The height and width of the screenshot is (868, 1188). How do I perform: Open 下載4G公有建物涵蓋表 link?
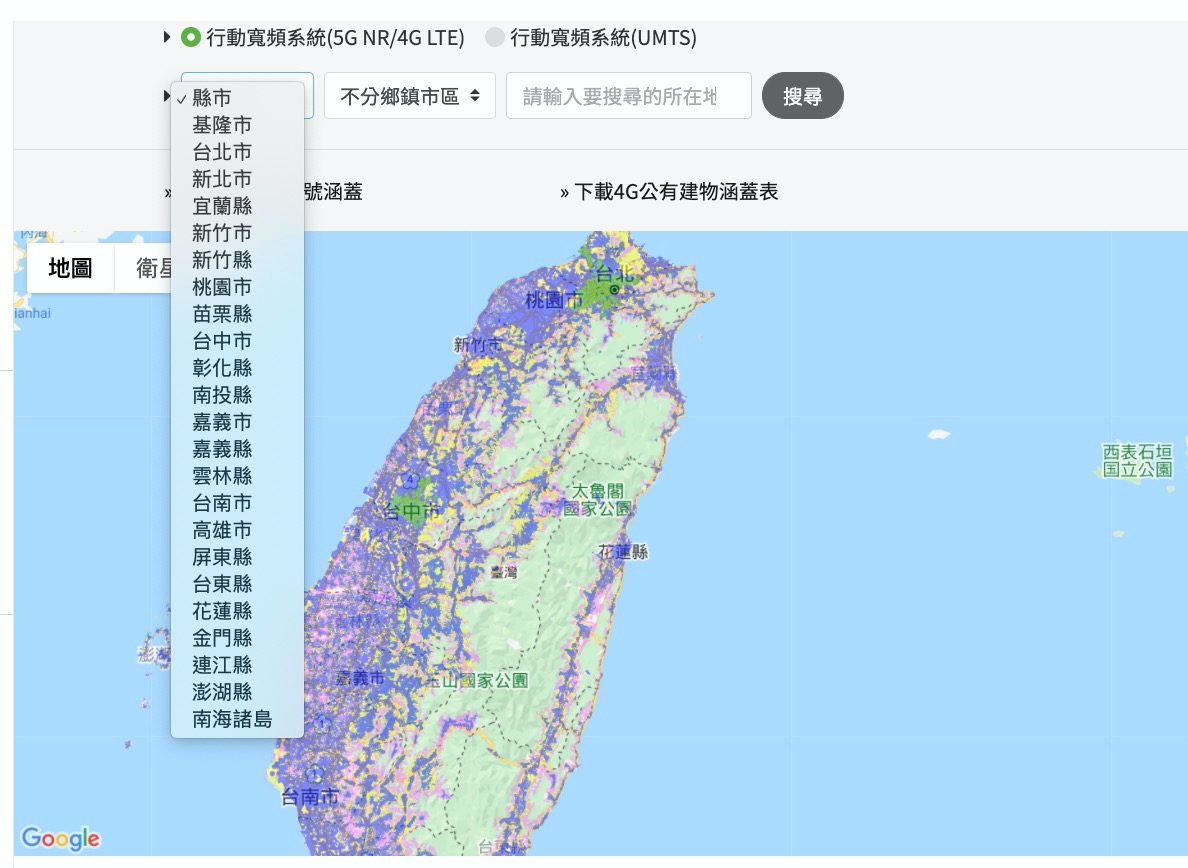(676, 192)
